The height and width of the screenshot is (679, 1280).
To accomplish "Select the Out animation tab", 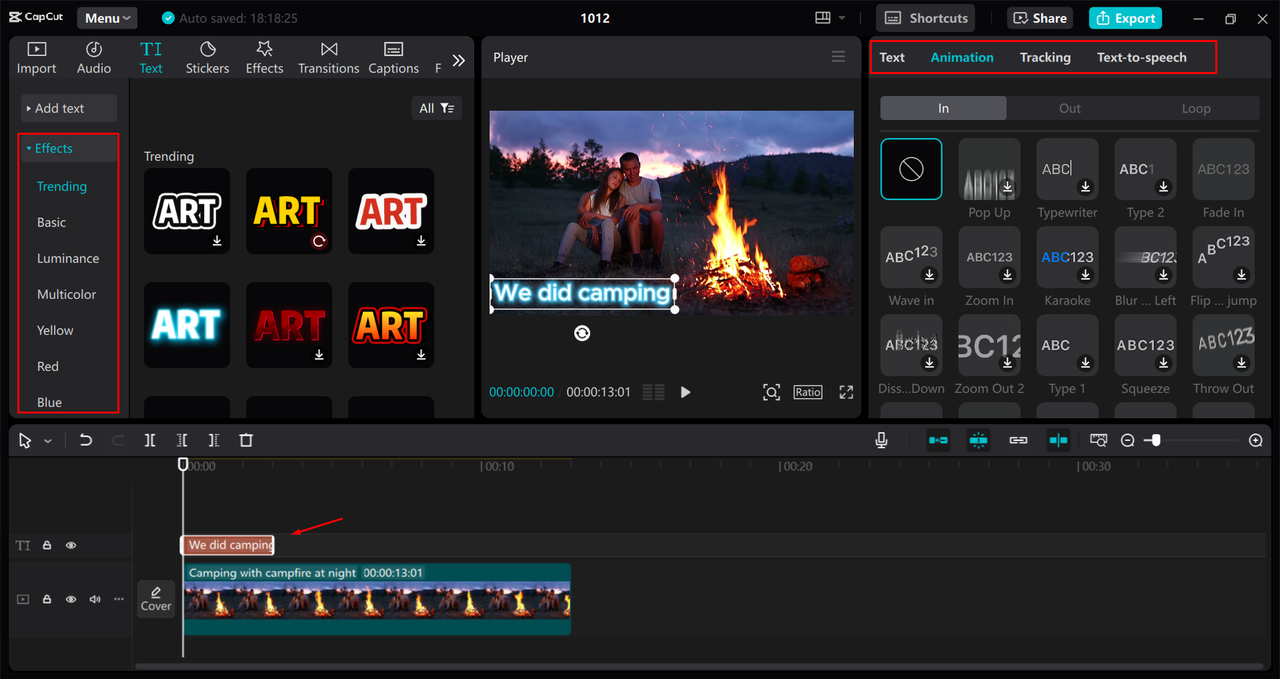I will (1070, 108).
